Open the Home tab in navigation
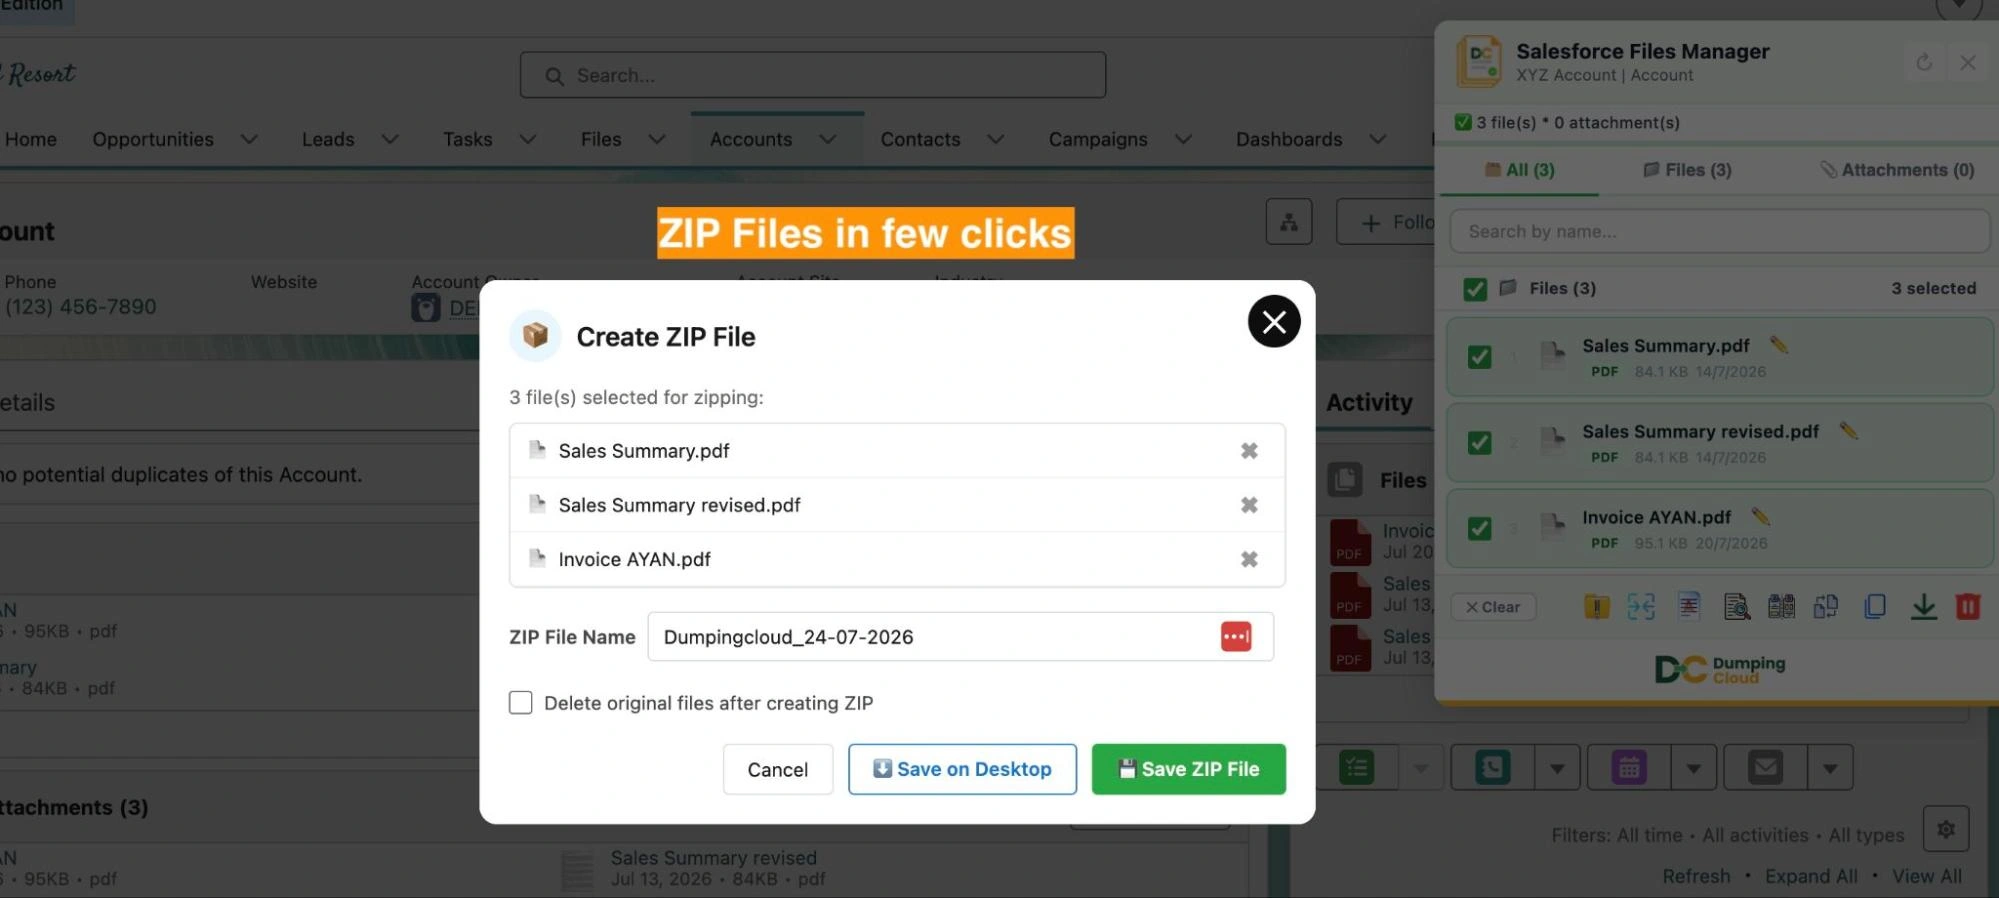The width and height of the screenshot is (1999, 898). [x=31, y=140]
